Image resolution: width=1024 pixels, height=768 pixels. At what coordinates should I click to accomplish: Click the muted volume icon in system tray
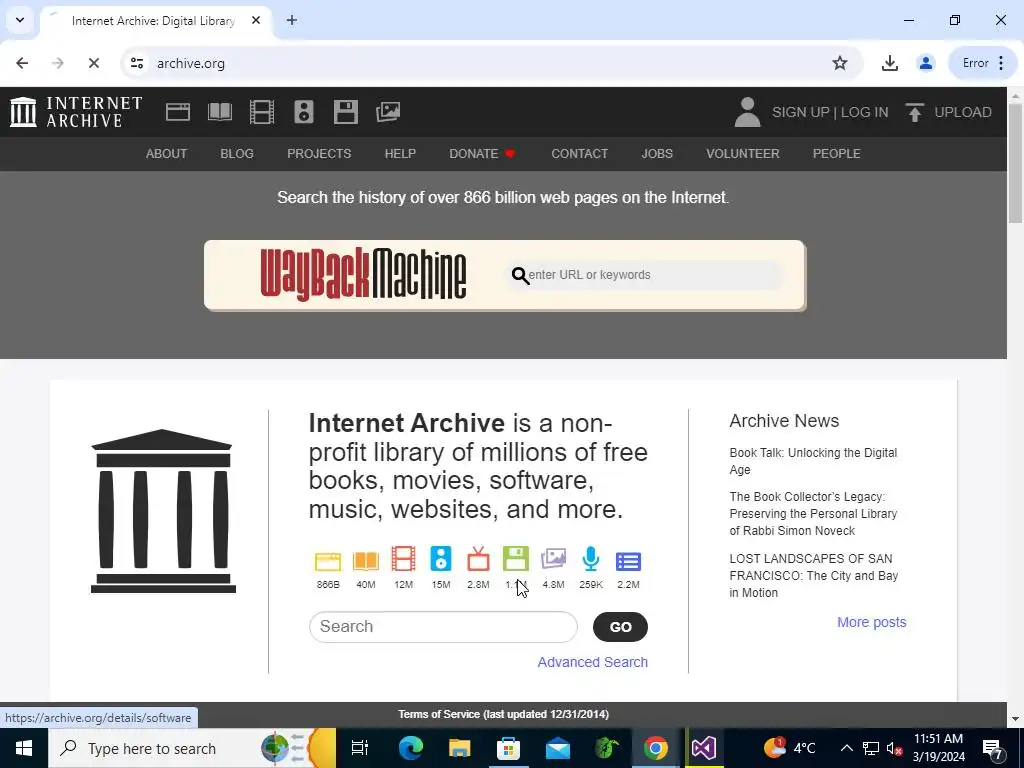coord(894,748)
